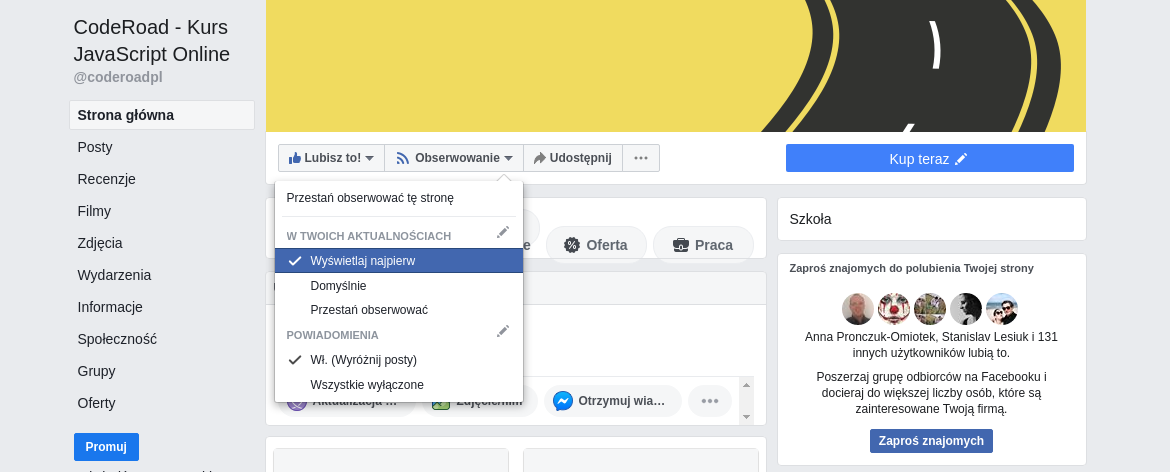Click the three-dots button next to Udostępnij
The width and height of the screenshot is (1170, 472).
pos(641,158)
